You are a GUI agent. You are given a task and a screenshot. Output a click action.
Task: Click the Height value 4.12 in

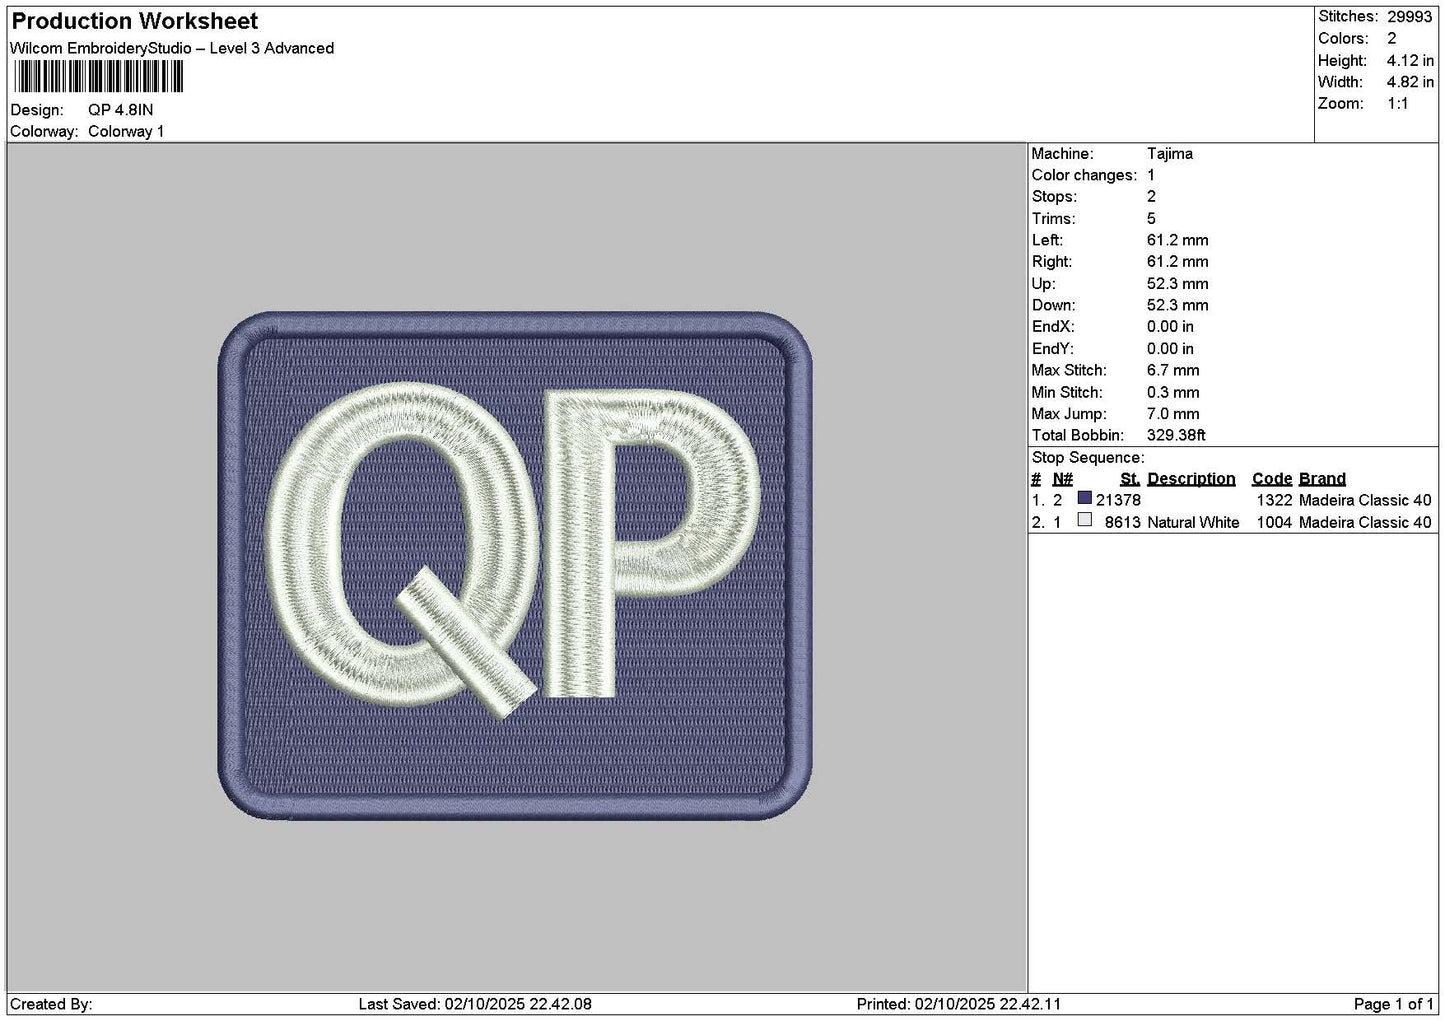click(1410, 60)
